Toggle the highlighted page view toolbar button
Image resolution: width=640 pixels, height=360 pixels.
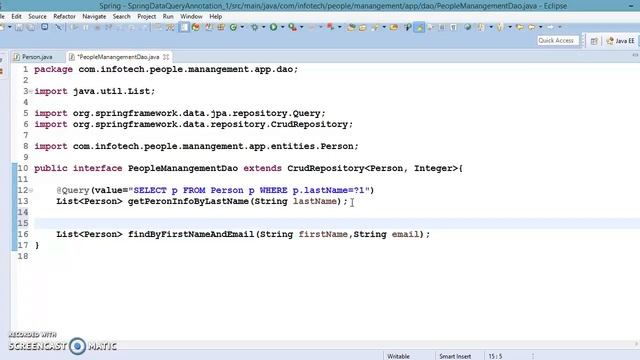[184, 27]
